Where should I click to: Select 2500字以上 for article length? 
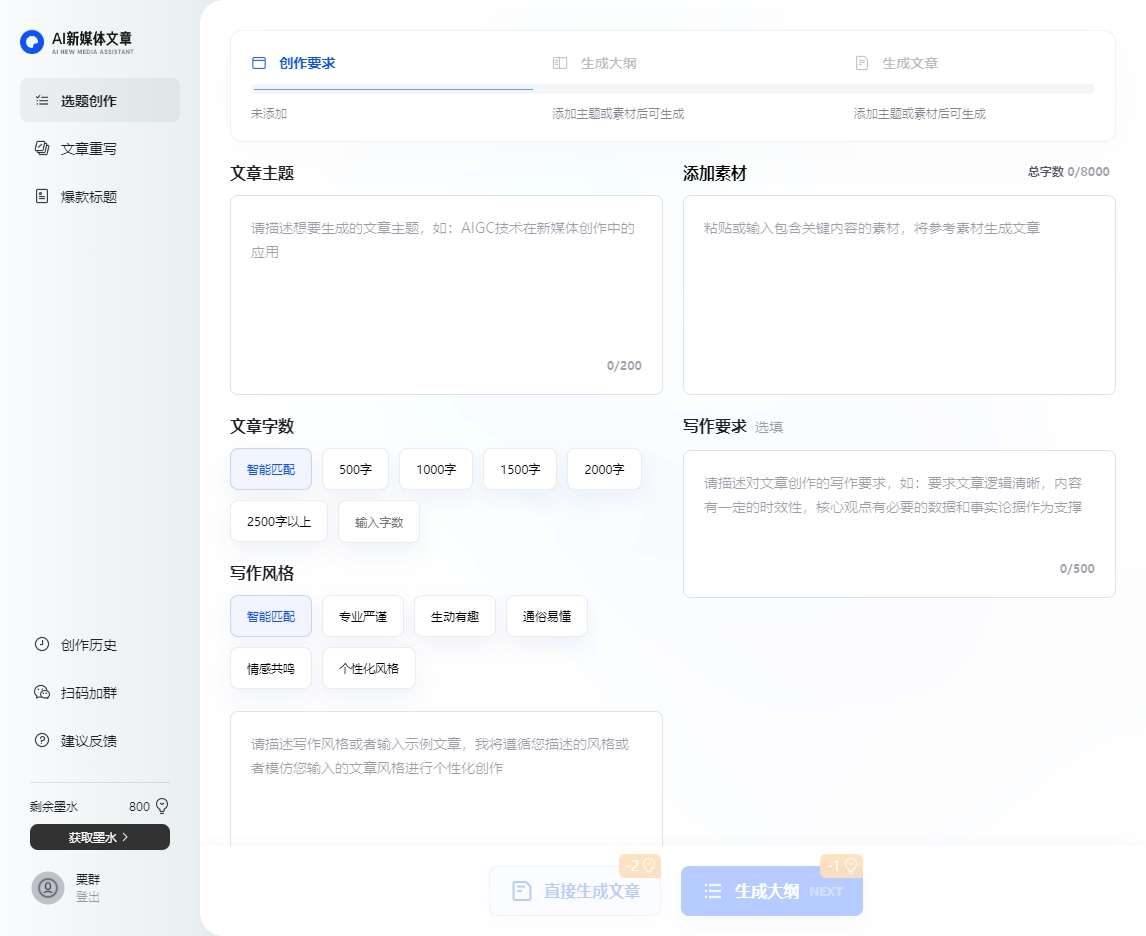(278, 521)
